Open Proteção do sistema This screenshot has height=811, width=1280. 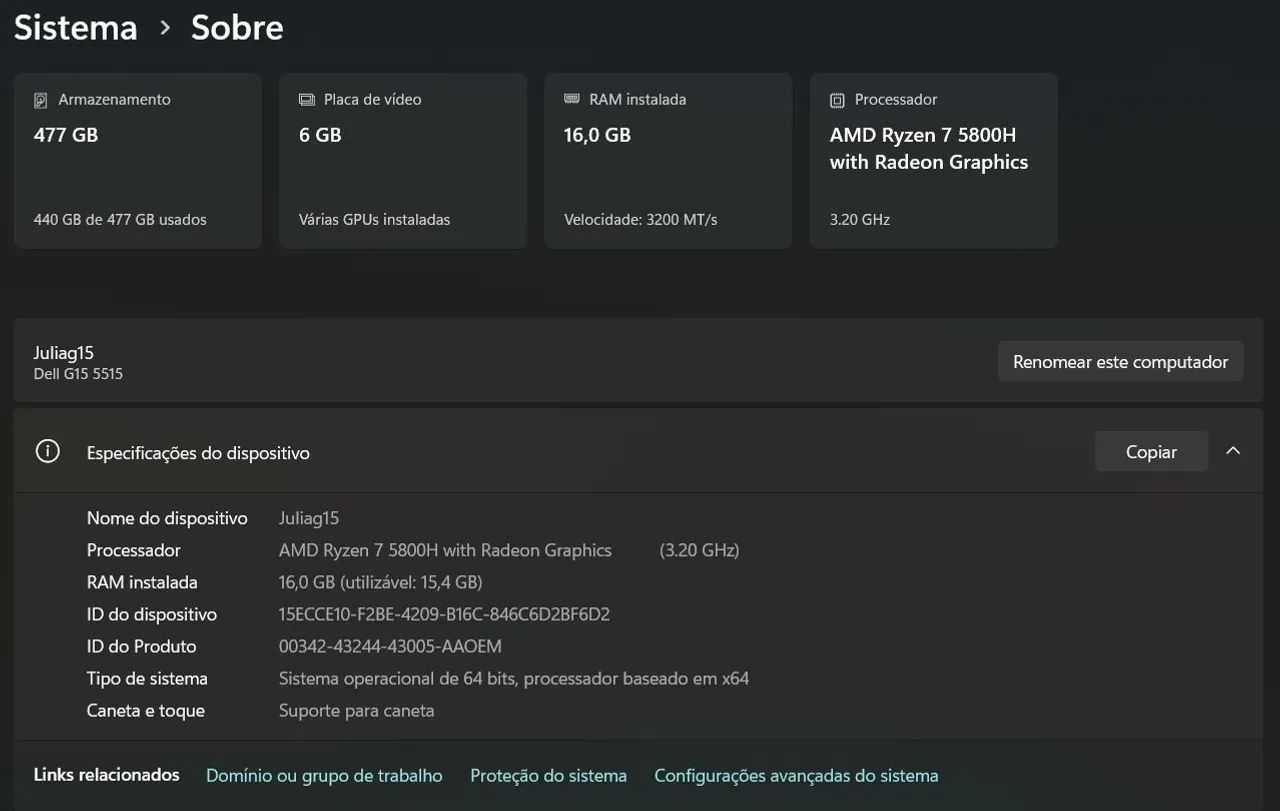548,775
